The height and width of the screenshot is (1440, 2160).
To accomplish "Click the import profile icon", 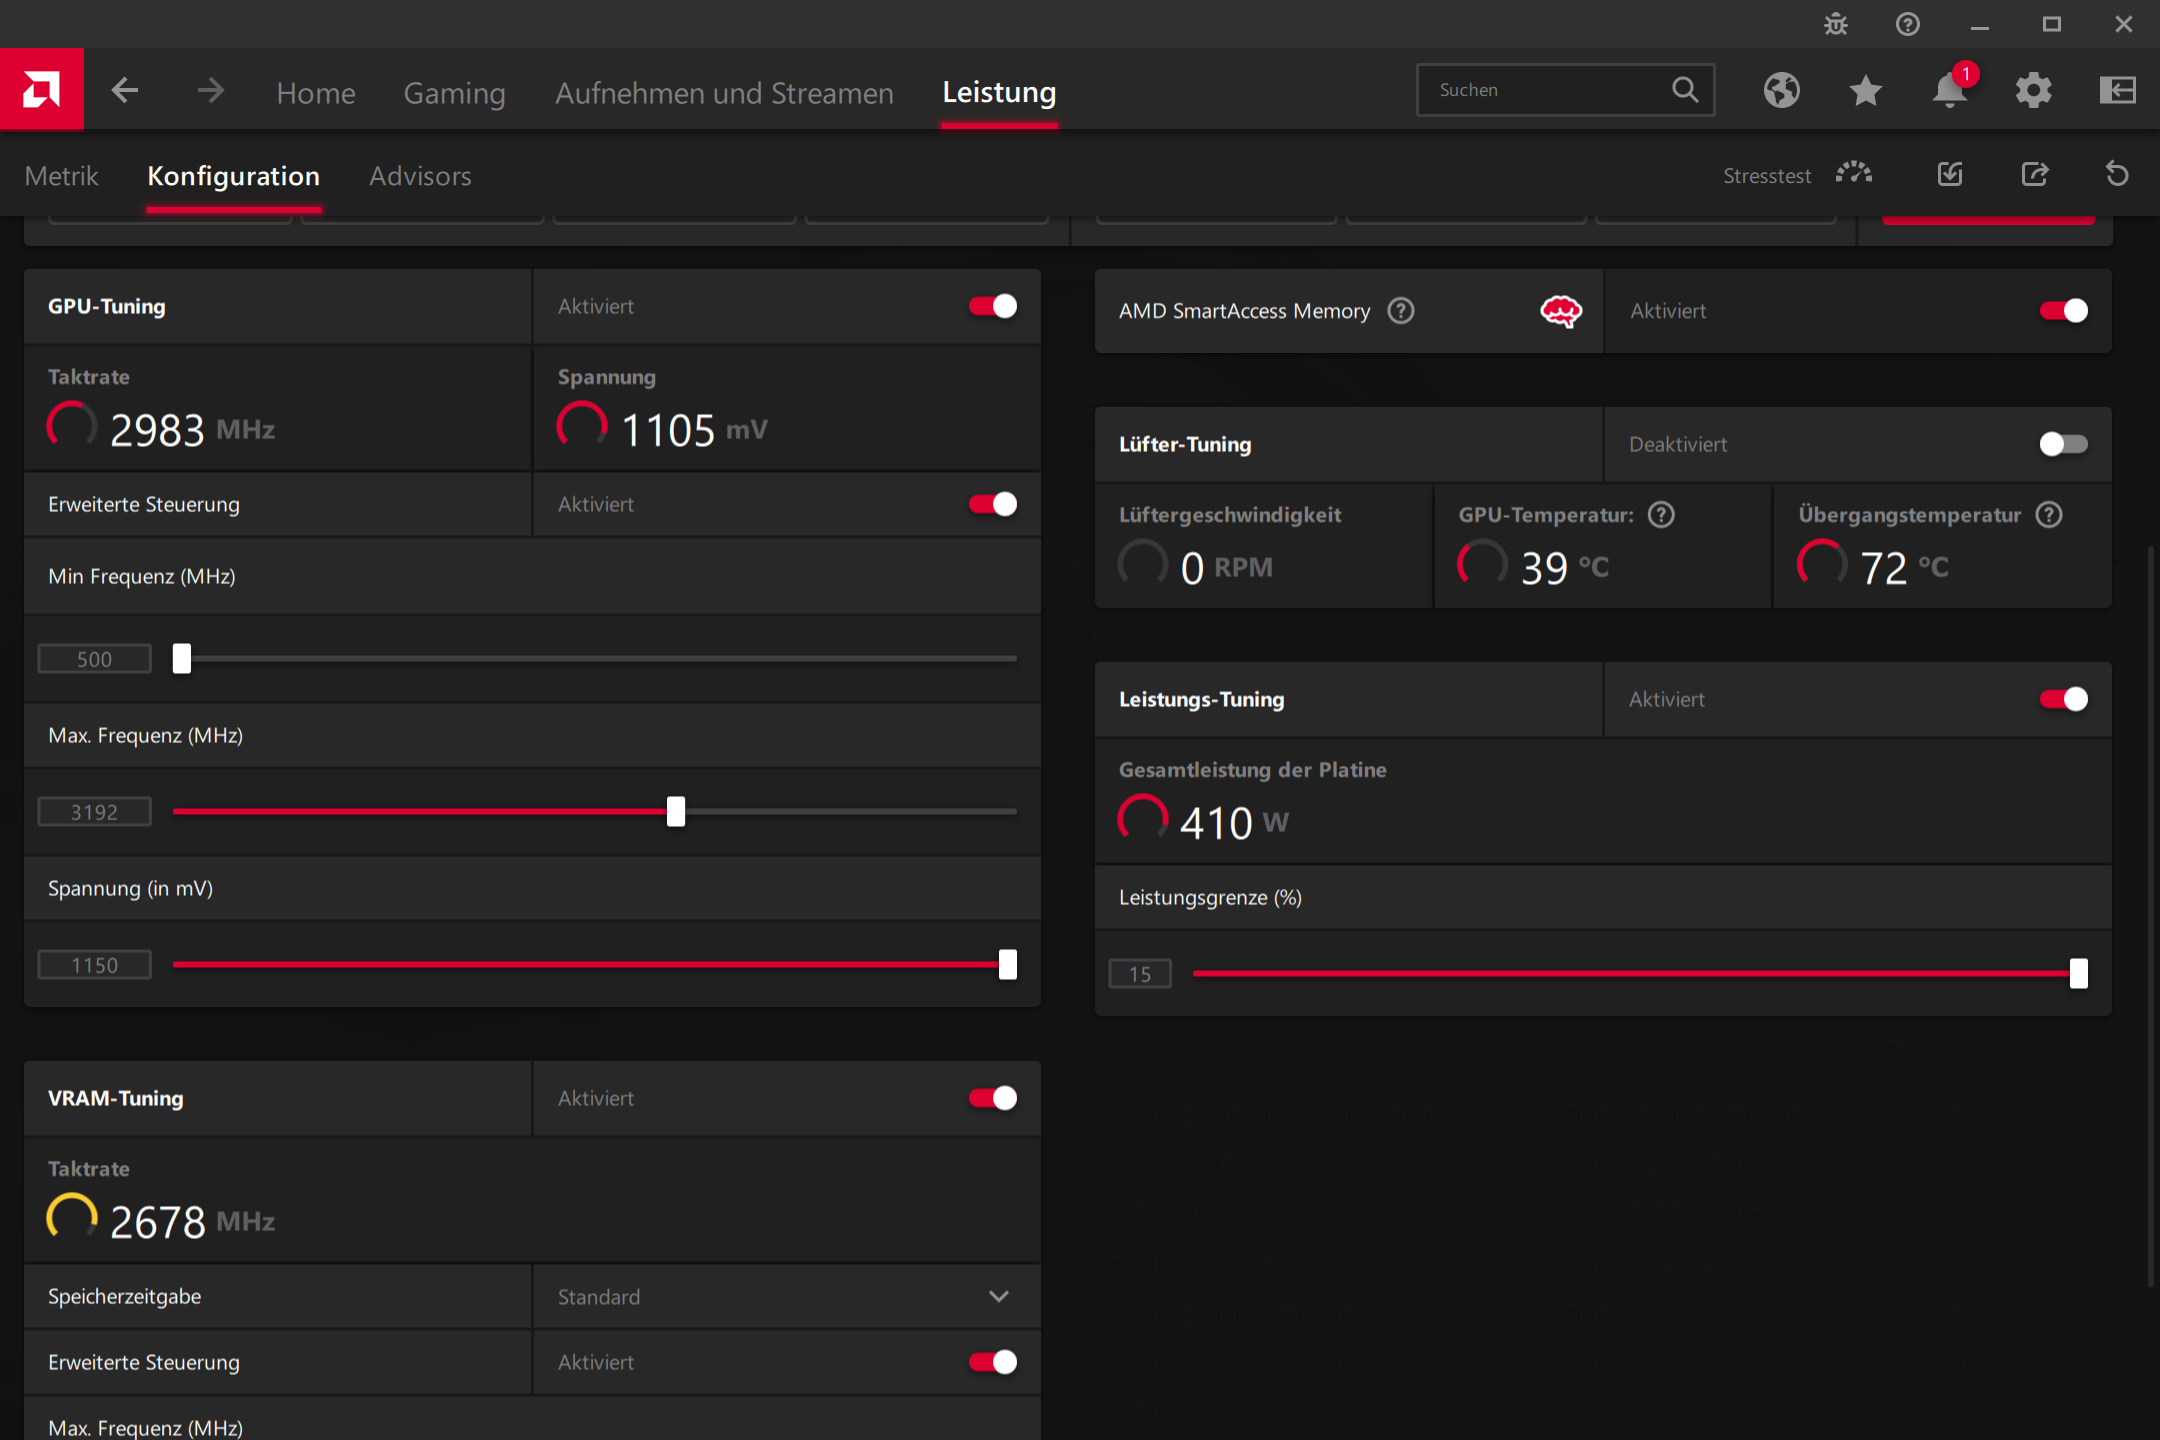I will pos(1950,174).
